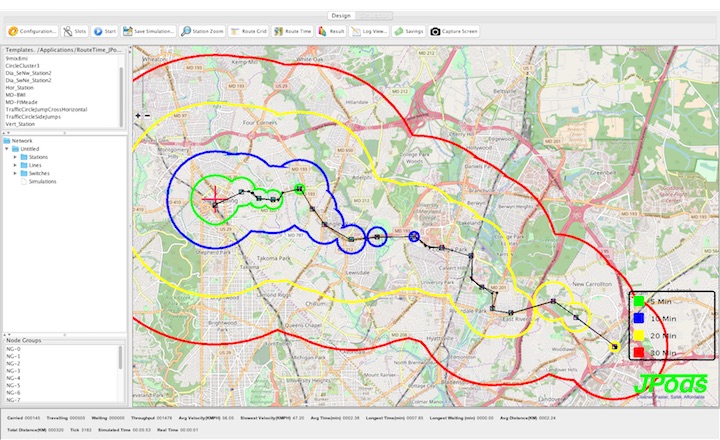Click the map zoom in plus button
Image resolution: width=720 pixels, height=440 pixels.
(x=137, y=115)
